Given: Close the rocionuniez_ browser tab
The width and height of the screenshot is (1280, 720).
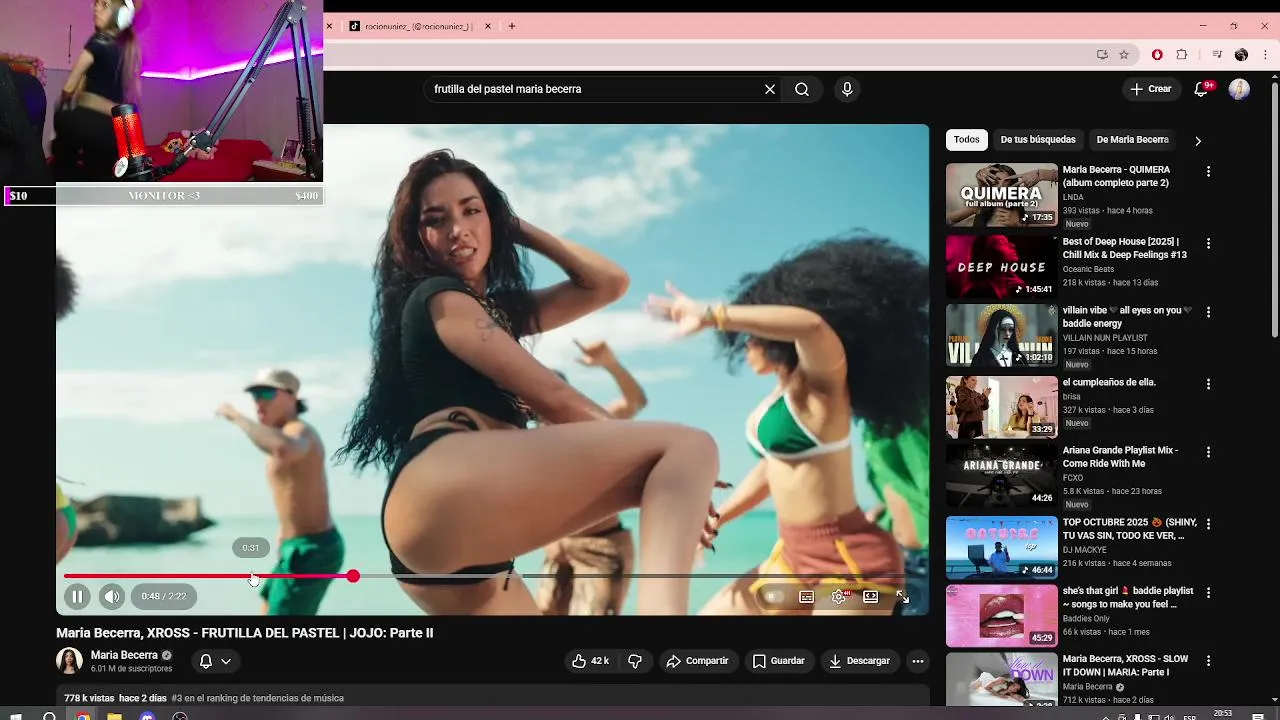Looking at the screenshot, I should point(488,26).
